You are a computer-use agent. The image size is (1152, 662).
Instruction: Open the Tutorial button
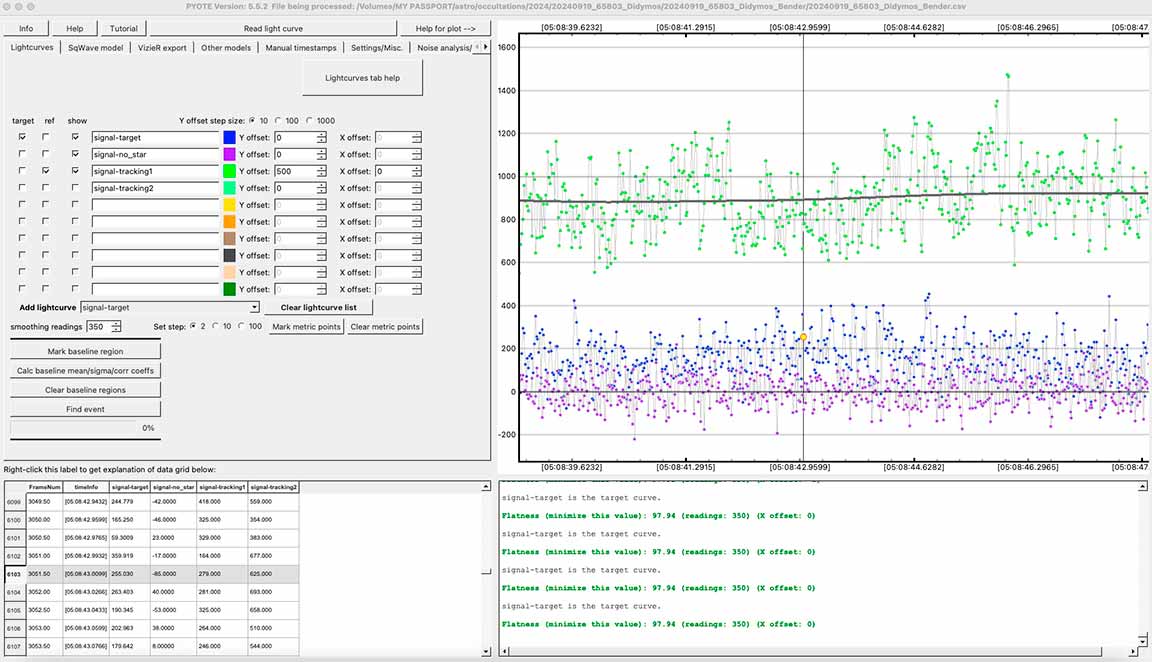tap(123, 29)
